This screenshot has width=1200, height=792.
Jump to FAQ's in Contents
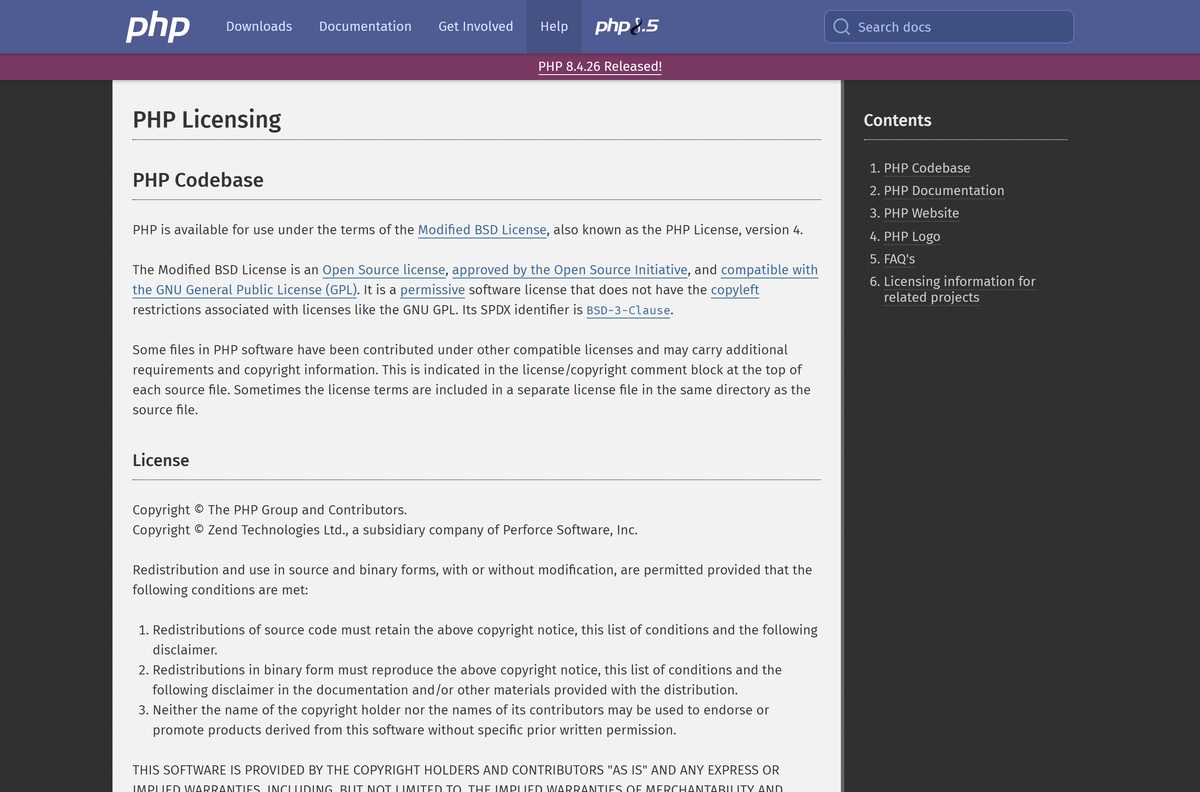pos(899,258)
